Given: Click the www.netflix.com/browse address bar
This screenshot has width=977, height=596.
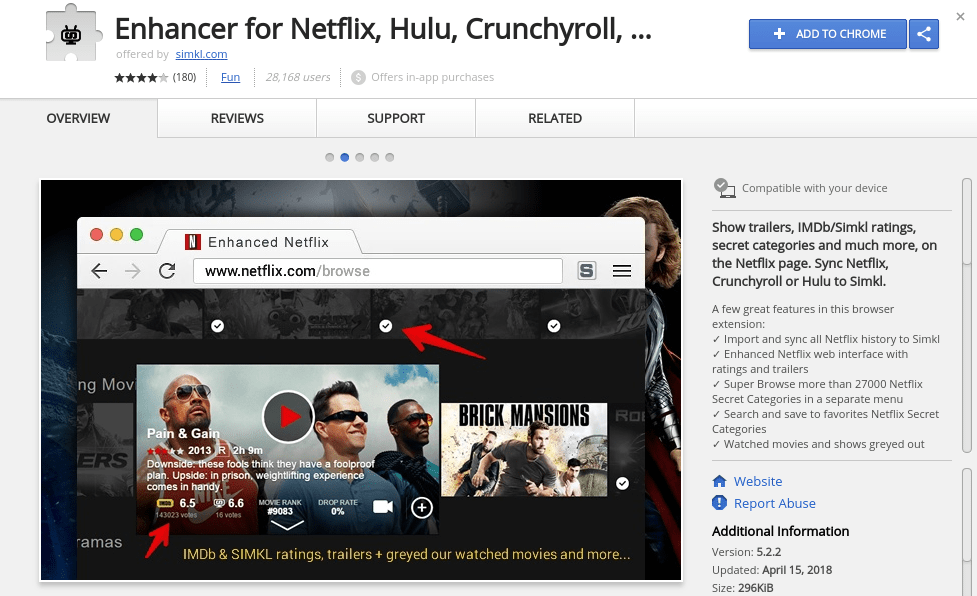Looking at the screenshot, I should [380, 270].
